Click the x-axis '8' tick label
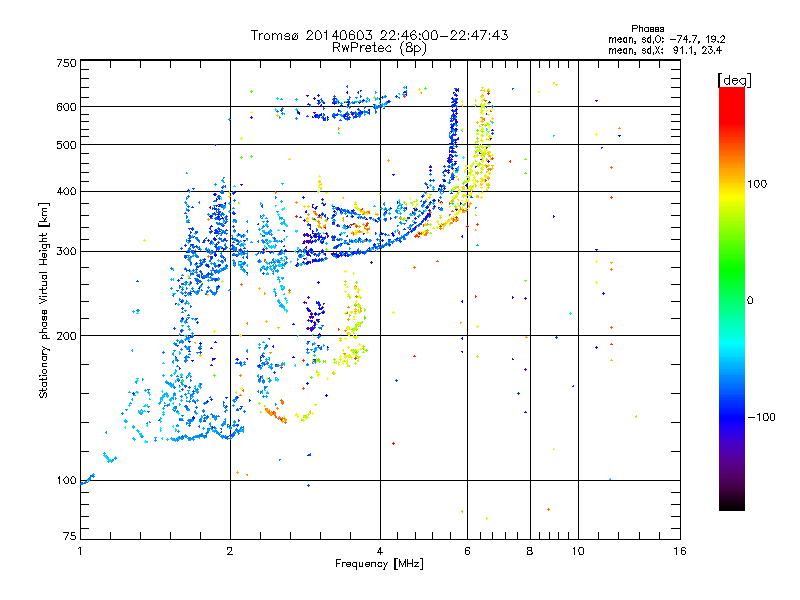800x600 pixels. [x=530, y=551]
